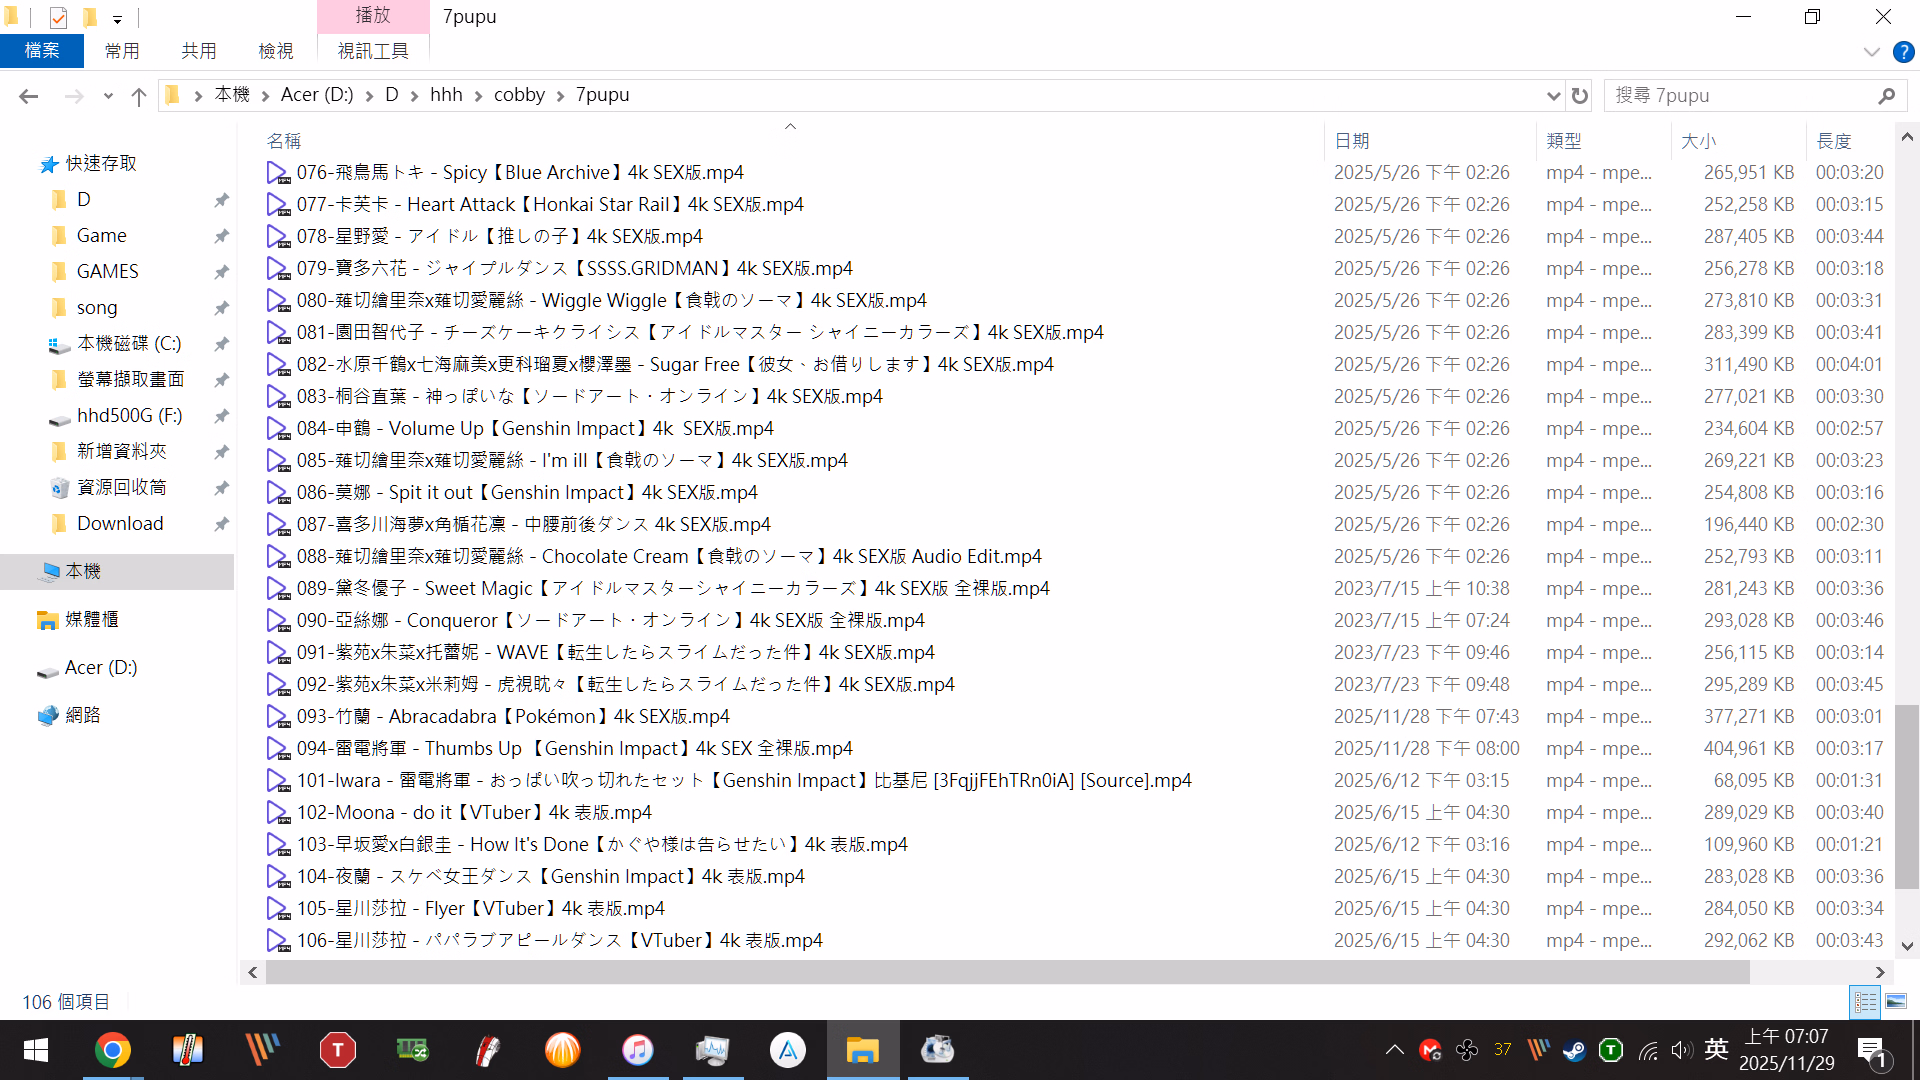
Task: Click the back navigation arrow
Action: [x=28, y=96]
